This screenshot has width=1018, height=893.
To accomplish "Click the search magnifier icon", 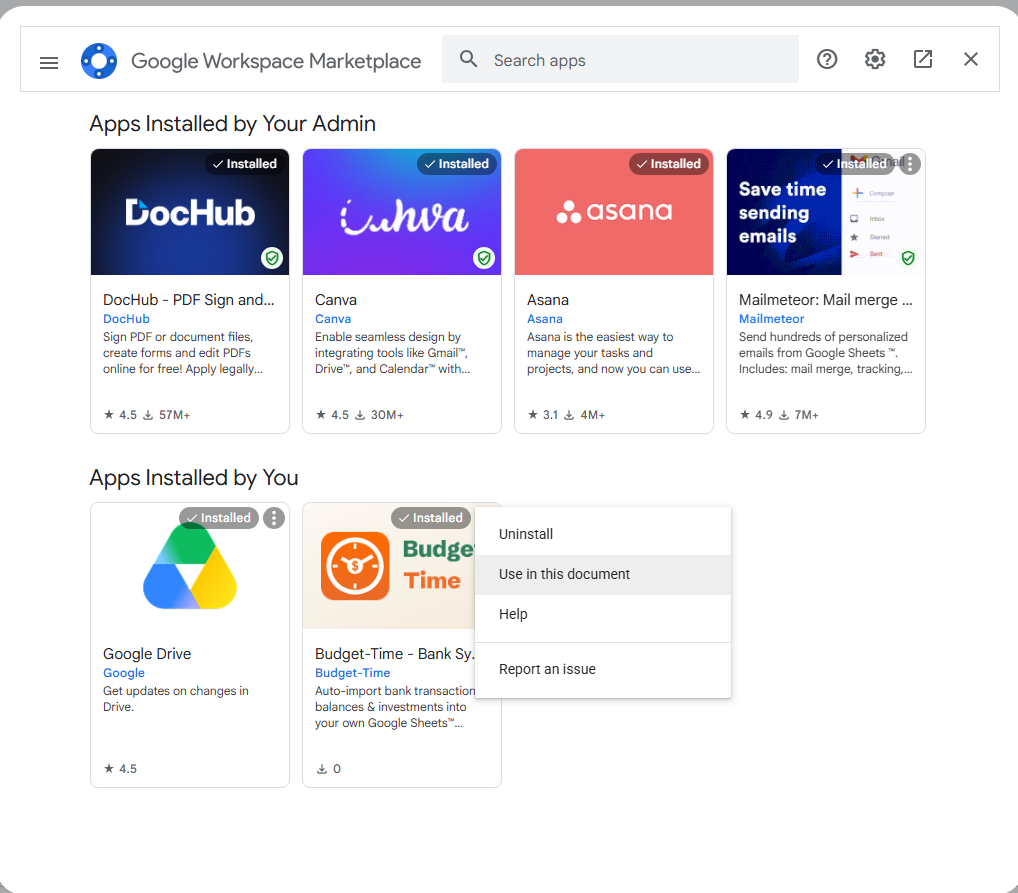I will [x=468, y=59].
